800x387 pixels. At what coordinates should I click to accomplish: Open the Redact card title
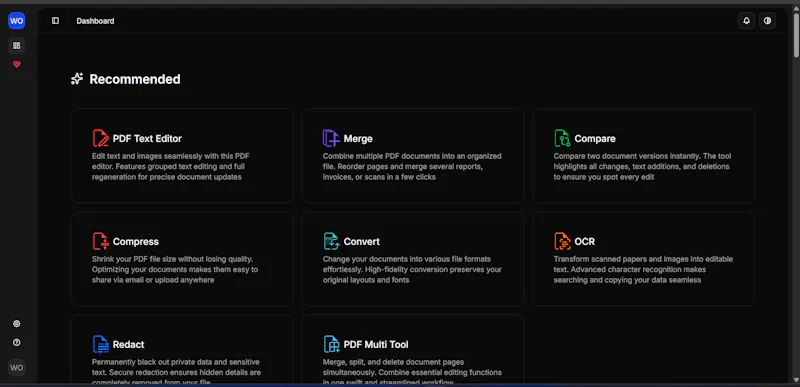tap(129, 345)
